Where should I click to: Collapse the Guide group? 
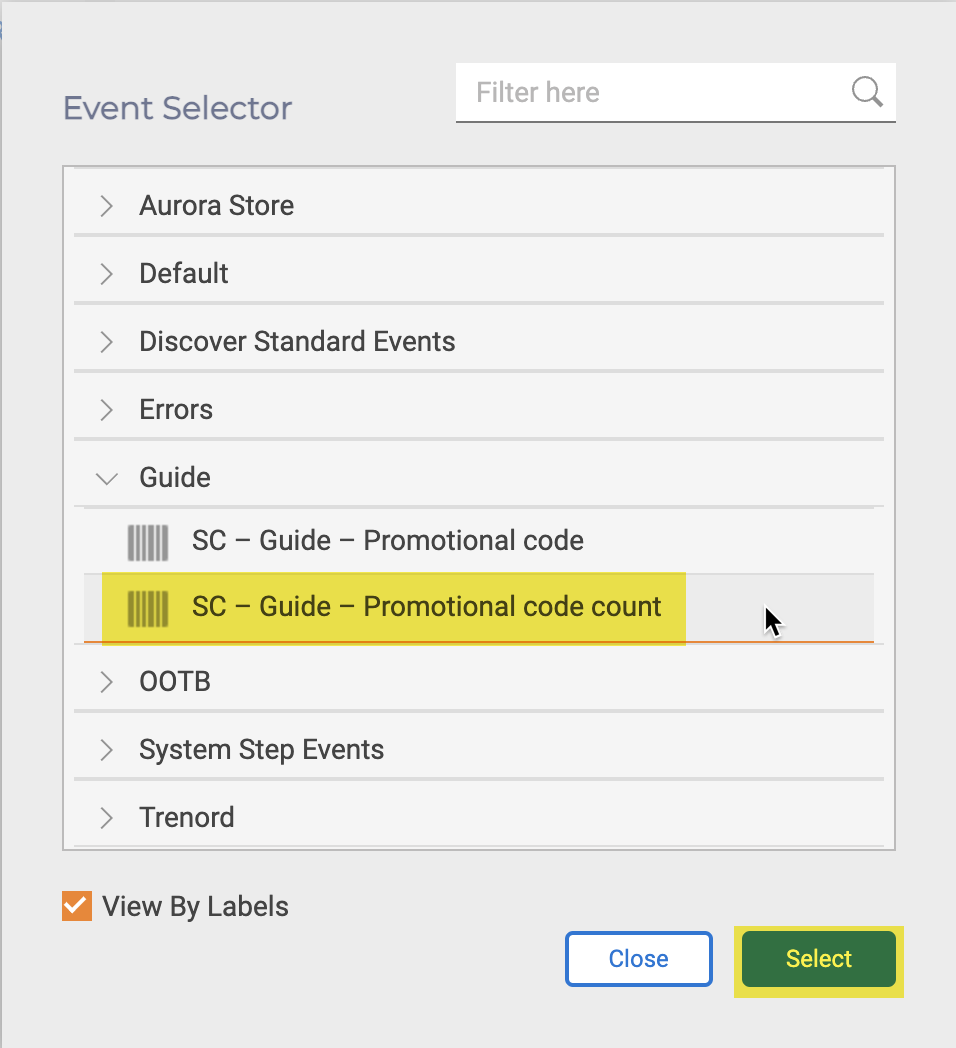(107, 478)
